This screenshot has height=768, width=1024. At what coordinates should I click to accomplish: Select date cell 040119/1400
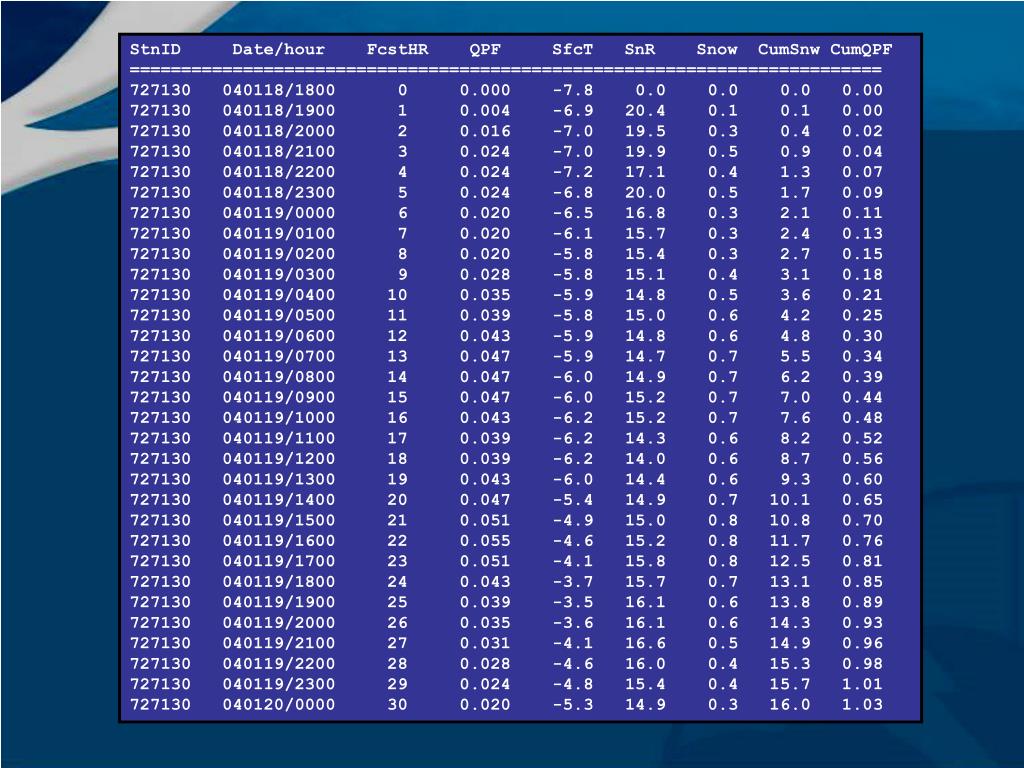coord(279,500)
